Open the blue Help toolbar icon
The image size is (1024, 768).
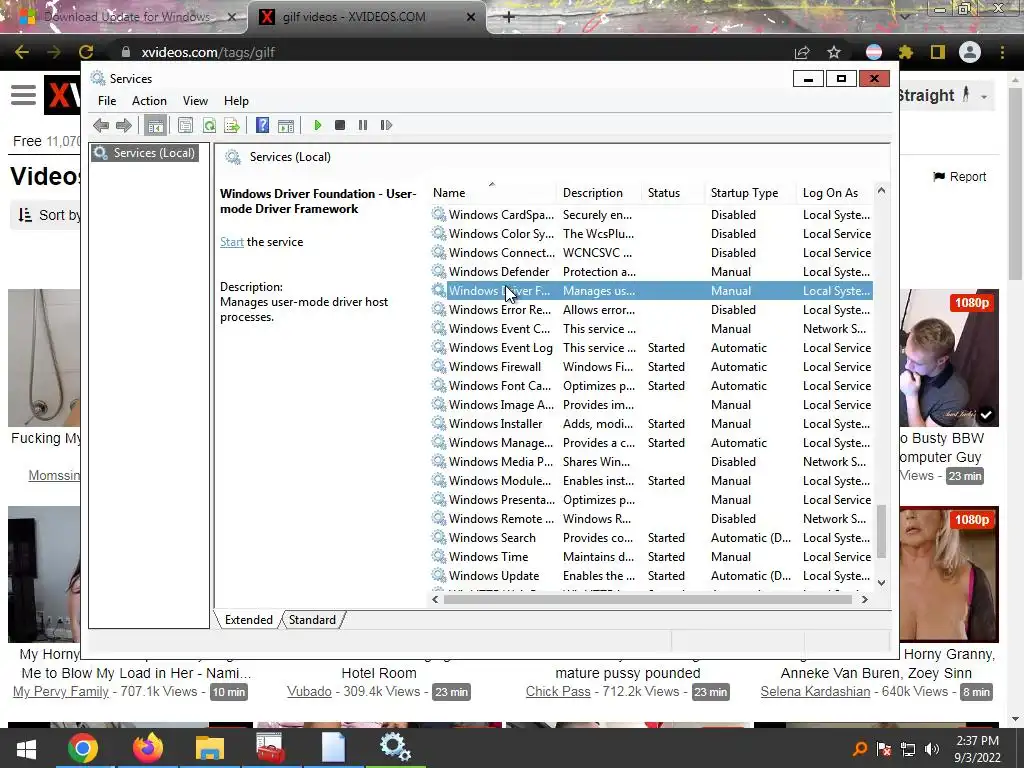pos(263,125)
